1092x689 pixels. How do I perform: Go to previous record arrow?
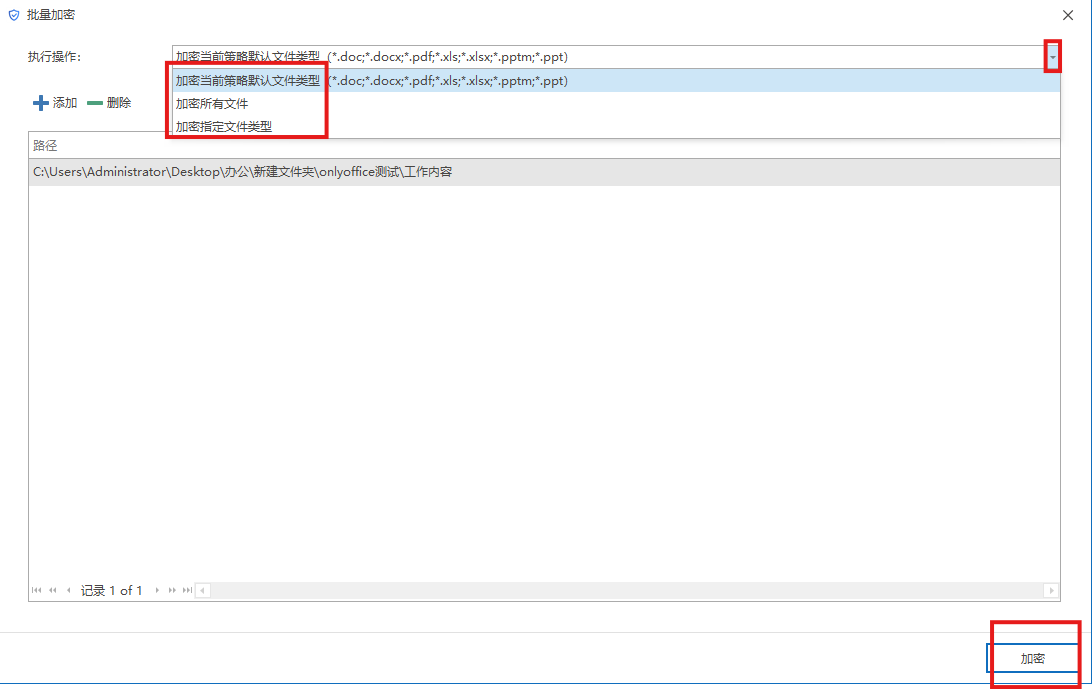tap(68, 591)
